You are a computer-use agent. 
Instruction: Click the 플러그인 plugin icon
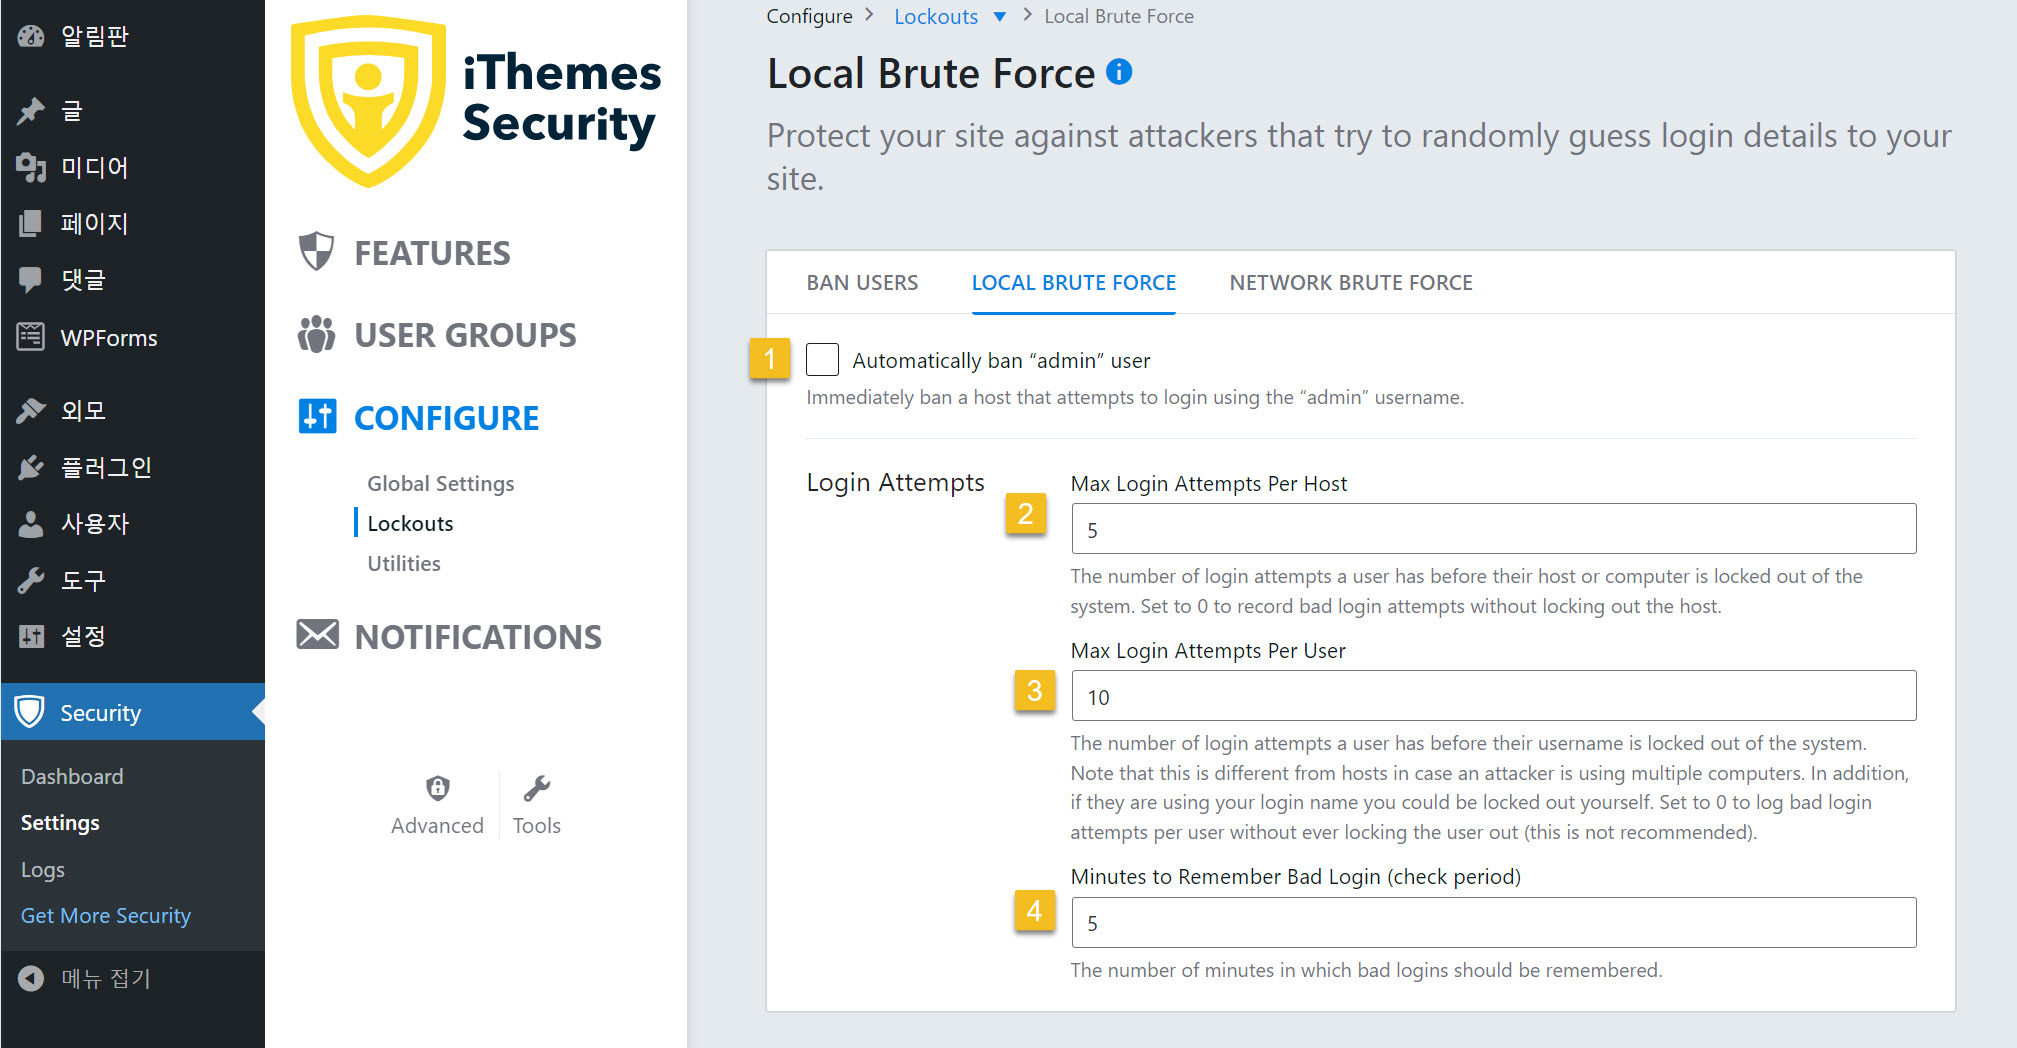point(31,467)
